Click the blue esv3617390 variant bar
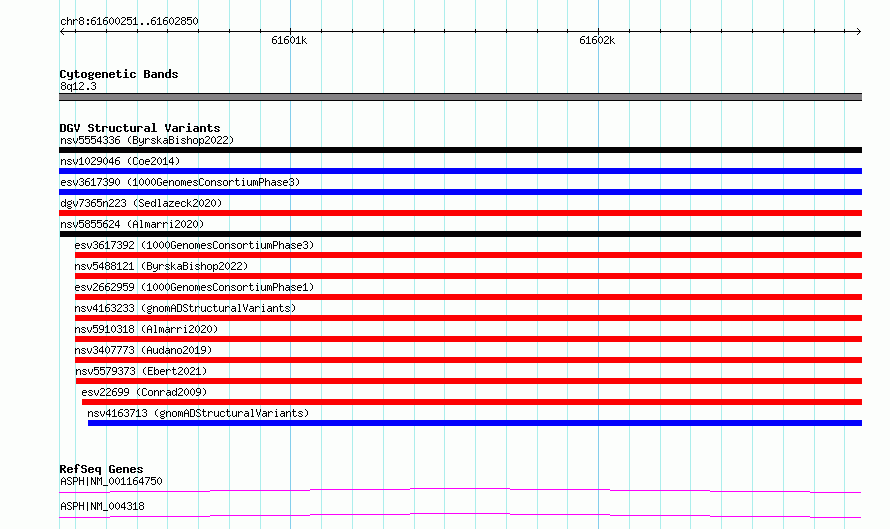The width and height of the screenshot is (890, 529). click(x=460, y=192)
